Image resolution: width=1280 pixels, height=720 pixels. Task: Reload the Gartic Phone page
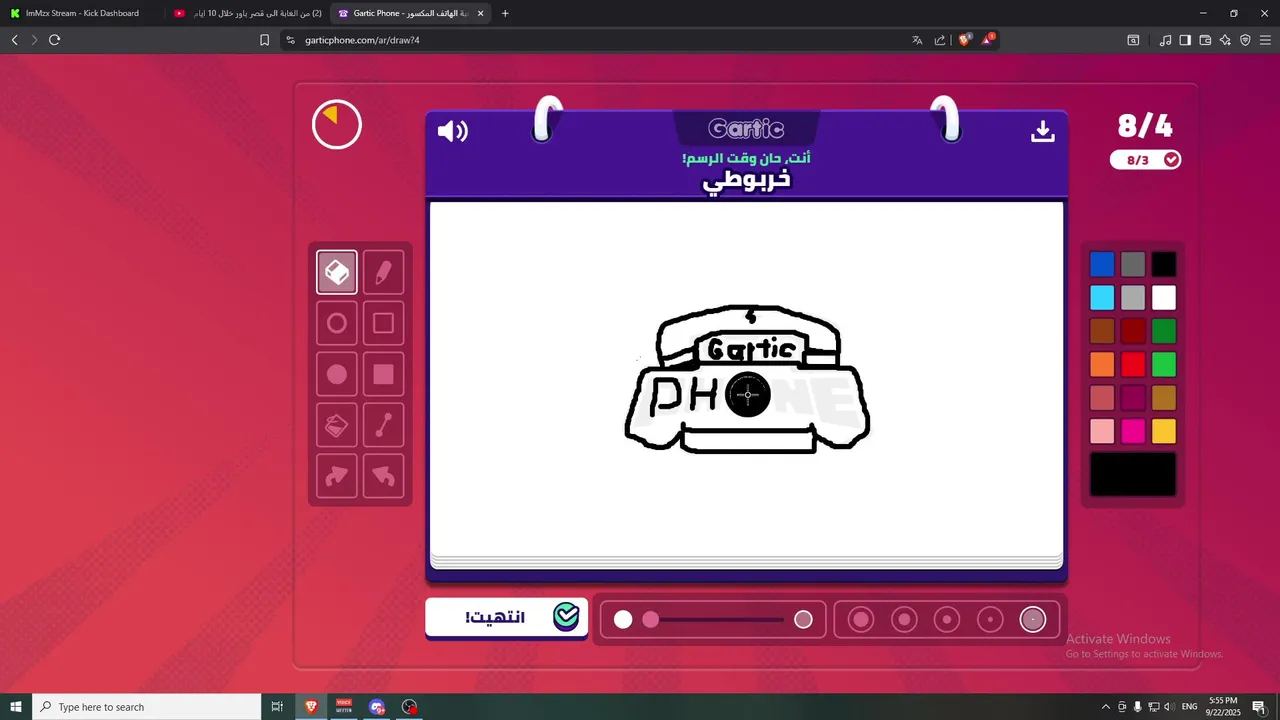(54, 40)
